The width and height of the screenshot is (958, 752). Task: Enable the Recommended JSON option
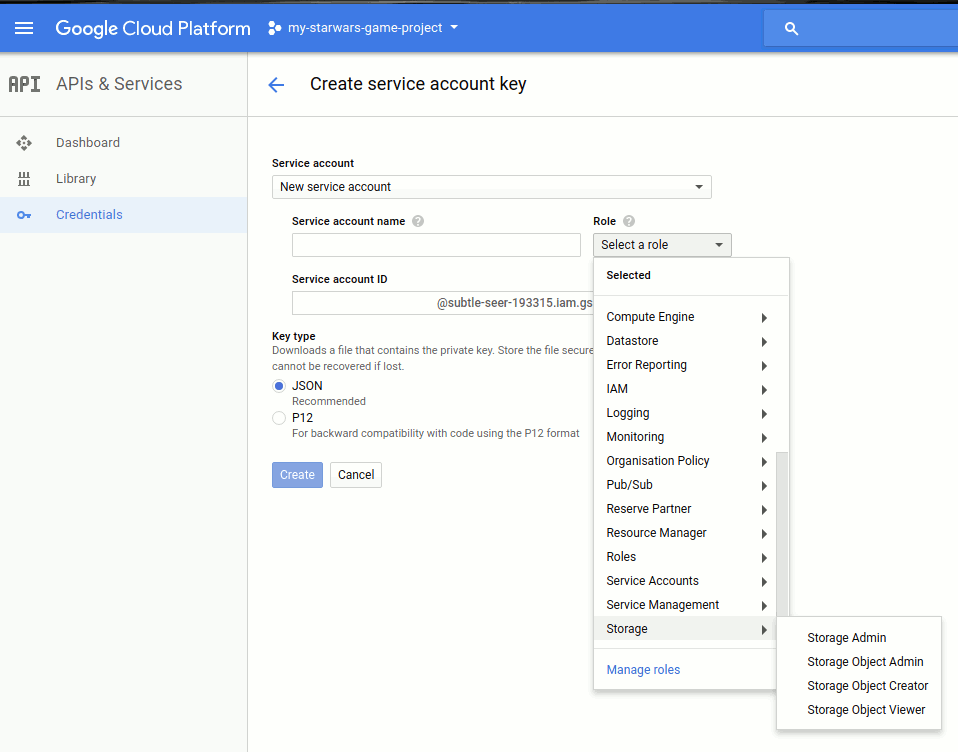(280, 385)
